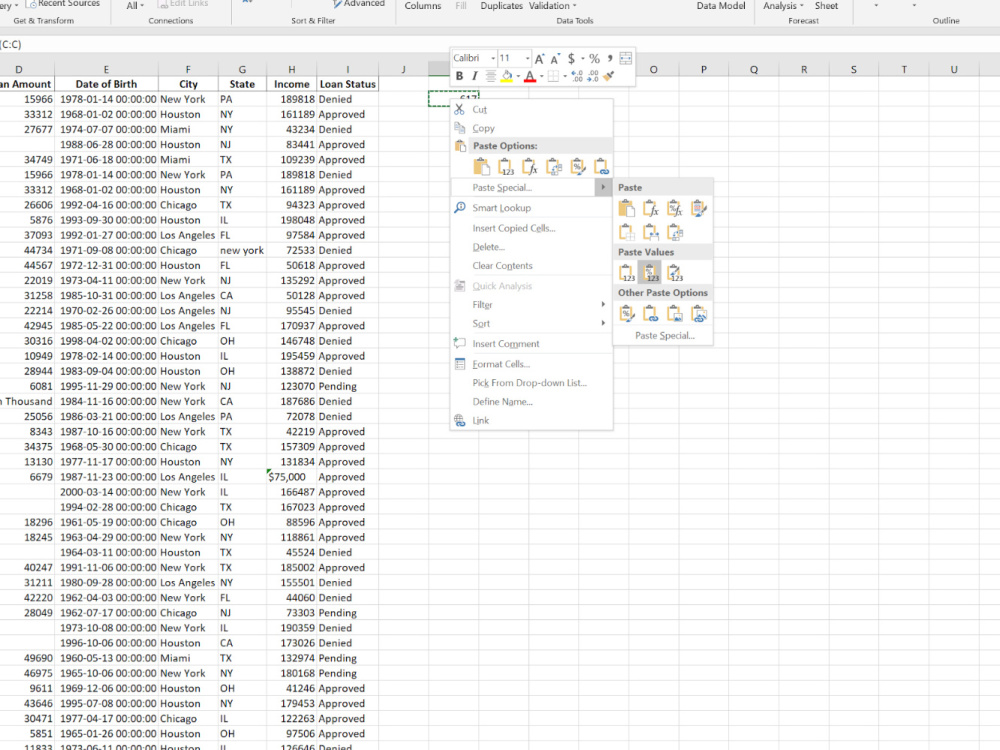This screenshot has height=750, width=1000.
Task: Open font size 11 dropdown
Action: tap(527, 59)
